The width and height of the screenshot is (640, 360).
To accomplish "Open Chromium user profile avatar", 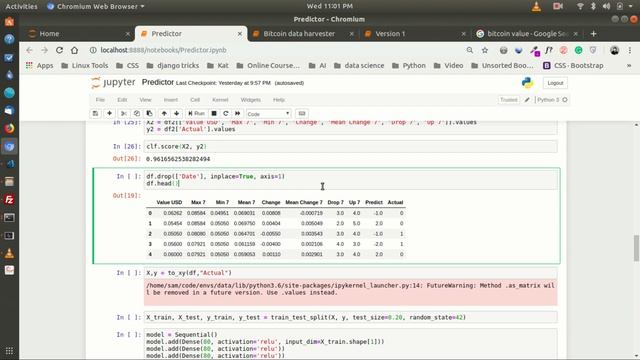I will pyautogui.click(x=614, y=50).
